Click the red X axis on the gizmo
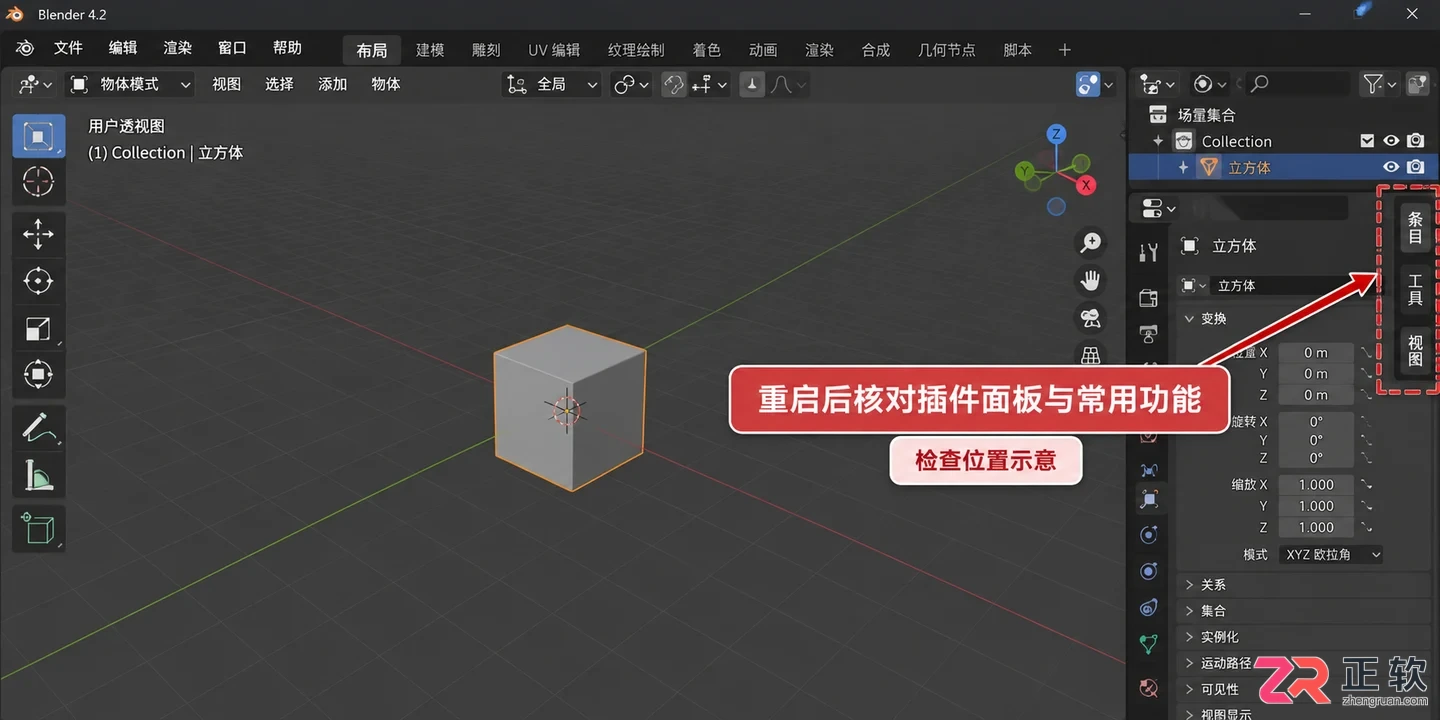This screenshot has height=720, width=1440. click(x=1086, y=185)
